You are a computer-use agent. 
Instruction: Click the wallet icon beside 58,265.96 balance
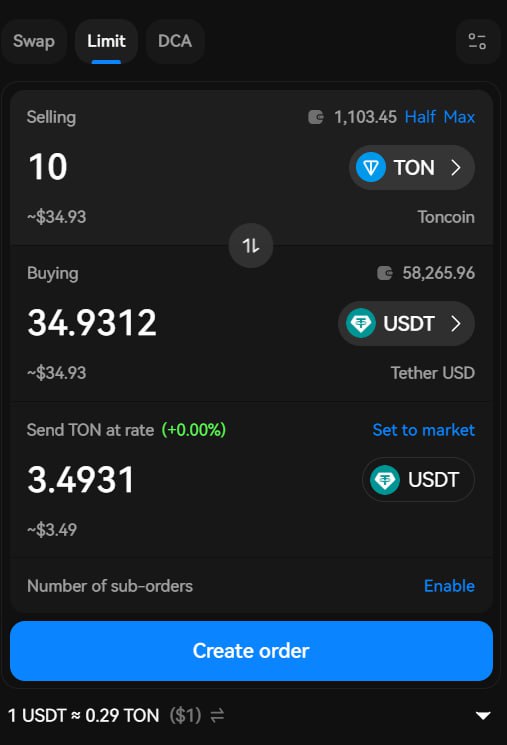pos(384,273)
